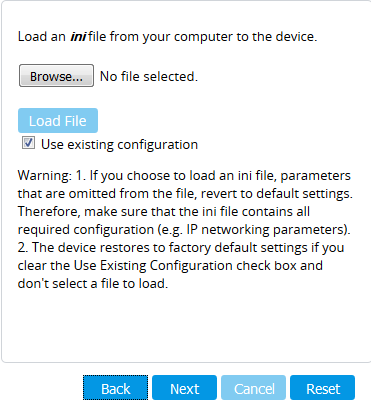Upload the ini file using Load File
The width and height of the screenshot is (371, 405).
[58, 120]
